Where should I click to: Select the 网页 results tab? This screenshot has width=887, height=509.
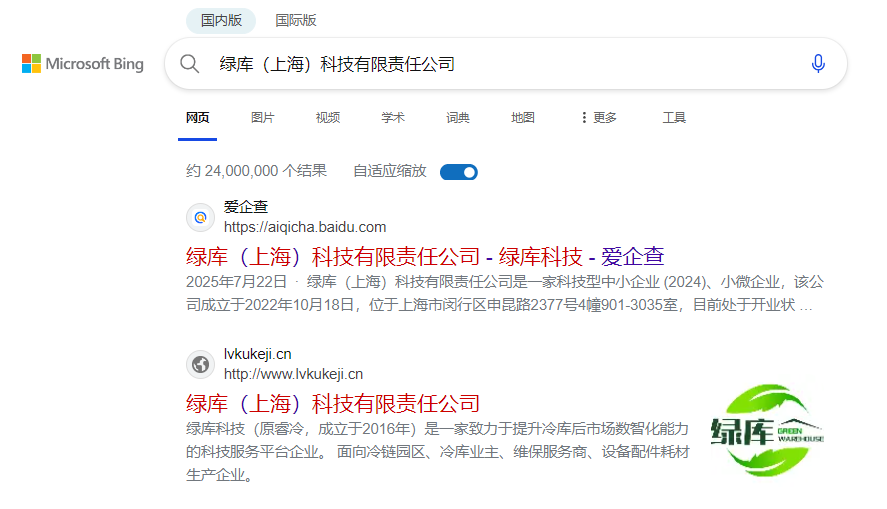[197, 118]
